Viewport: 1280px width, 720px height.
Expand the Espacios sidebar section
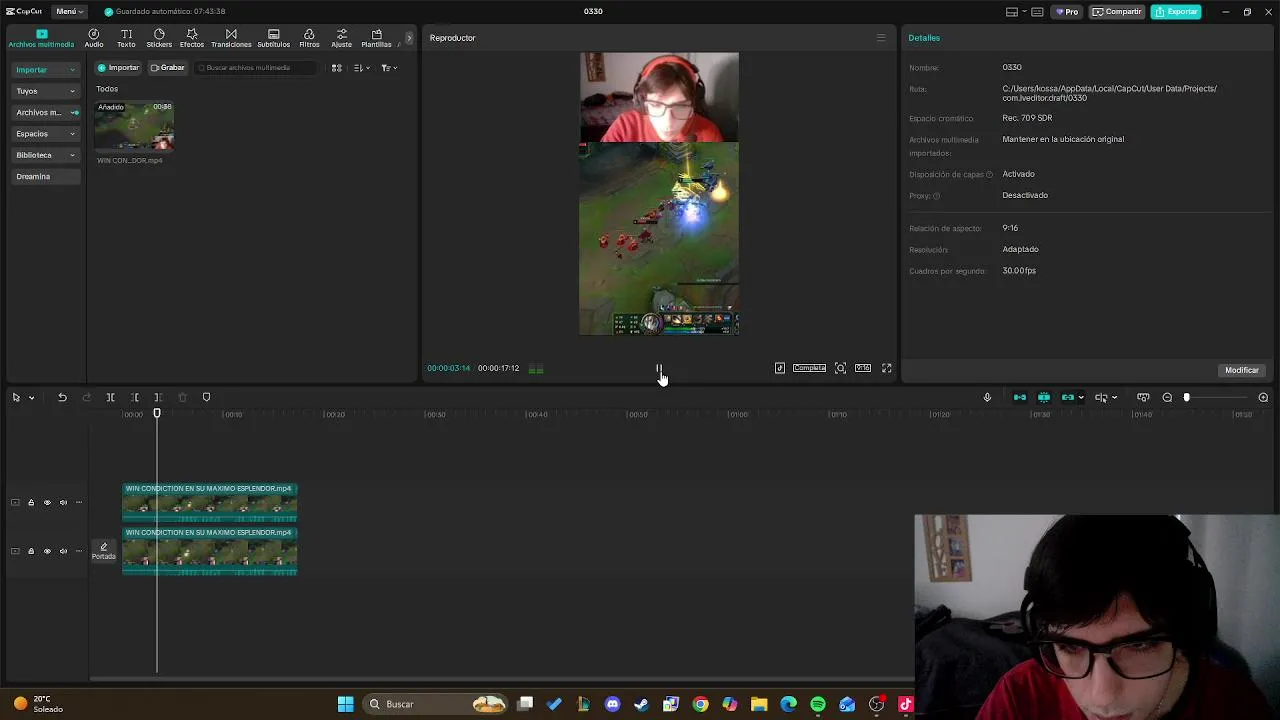45,134
